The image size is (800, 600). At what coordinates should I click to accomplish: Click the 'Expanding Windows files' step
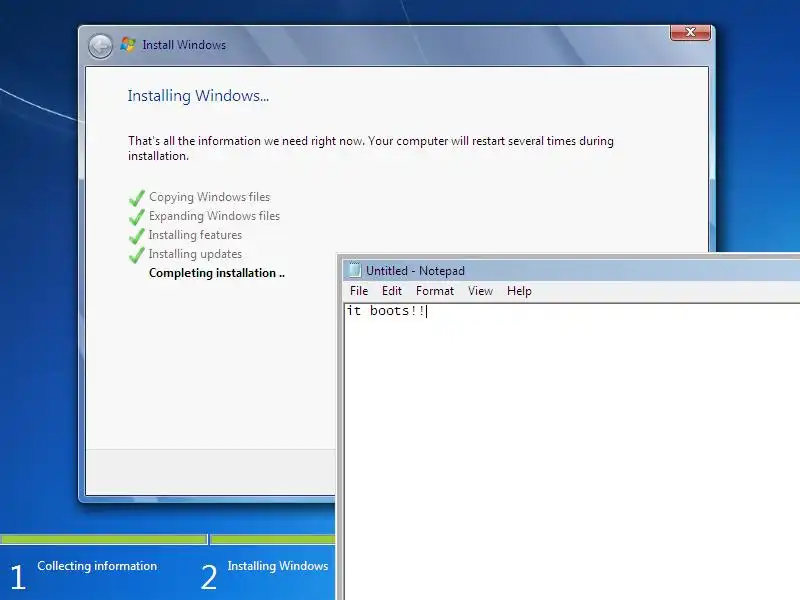(x=214, y=216)
